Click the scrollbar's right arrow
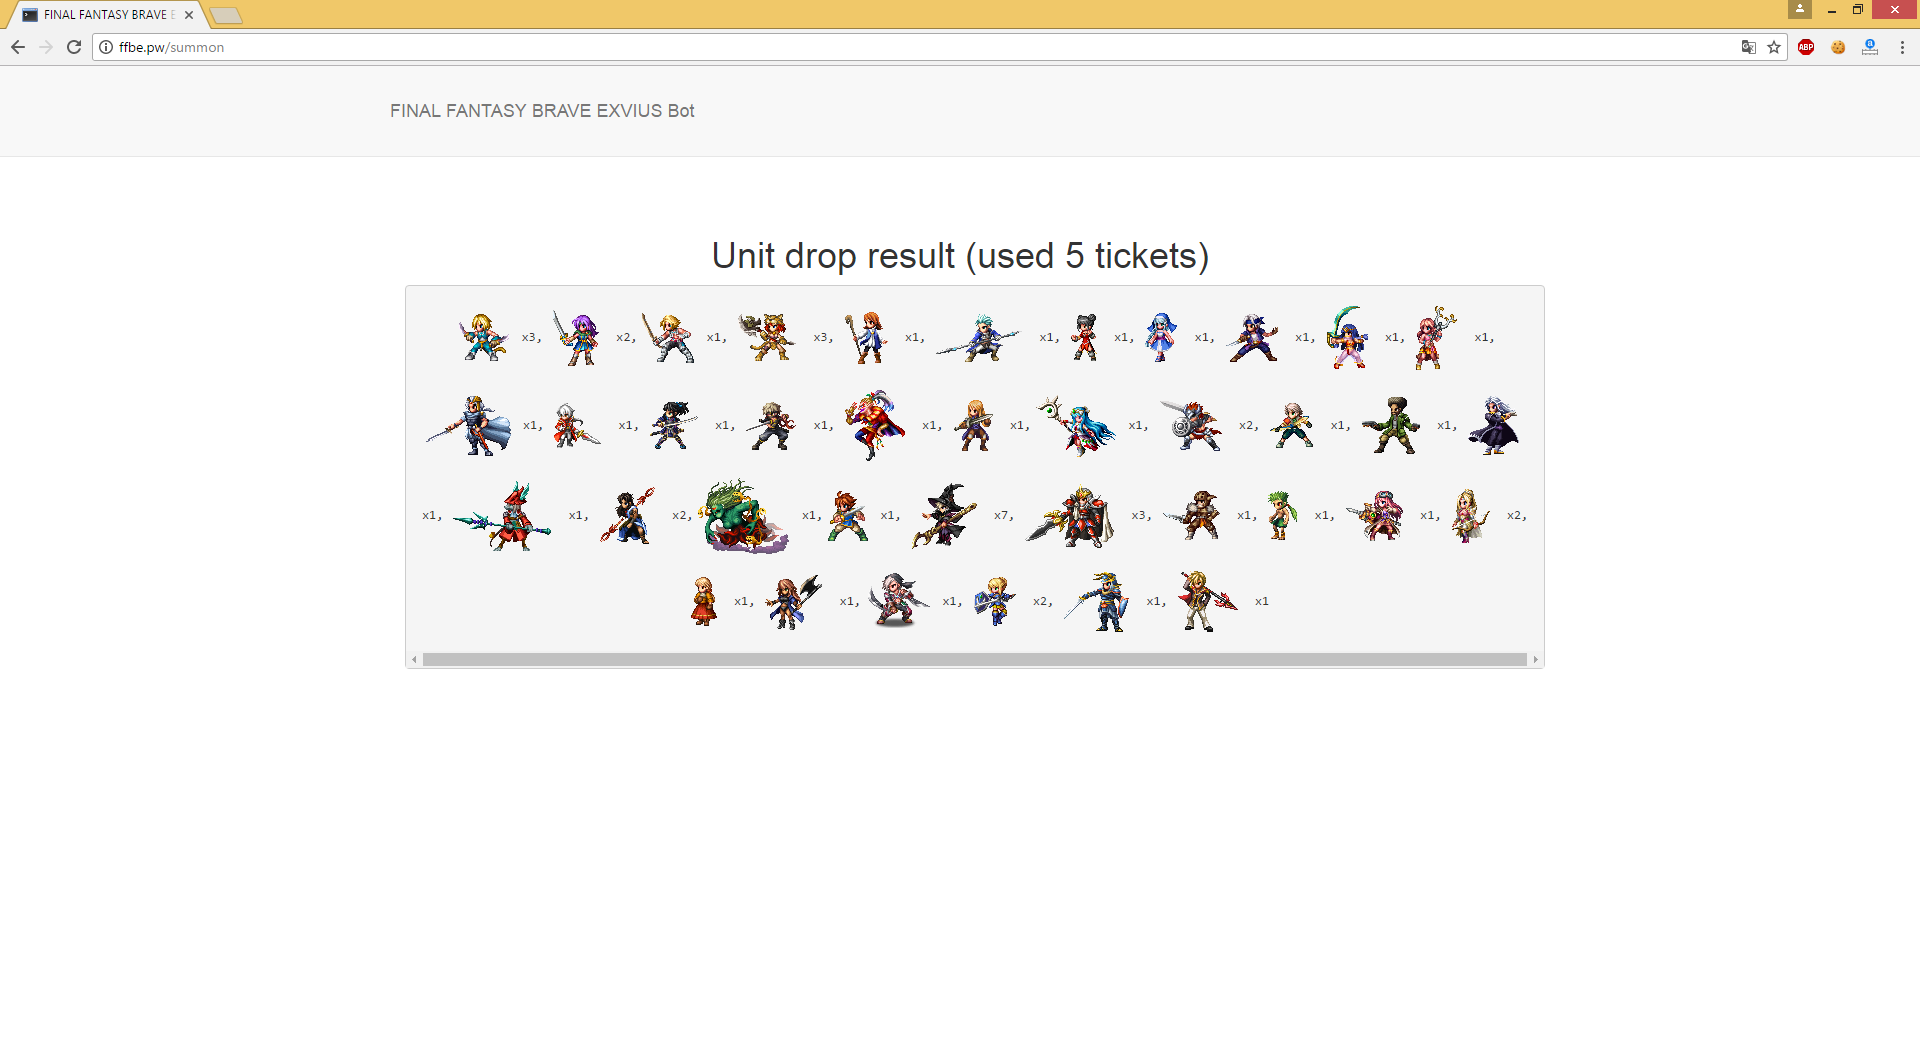1920x1040 pixels. 1535,659
